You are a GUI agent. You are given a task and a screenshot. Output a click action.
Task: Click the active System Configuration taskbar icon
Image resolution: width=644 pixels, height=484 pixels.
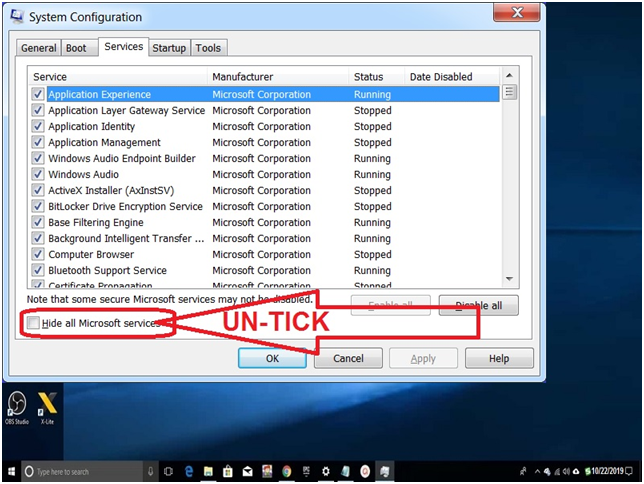384,471
